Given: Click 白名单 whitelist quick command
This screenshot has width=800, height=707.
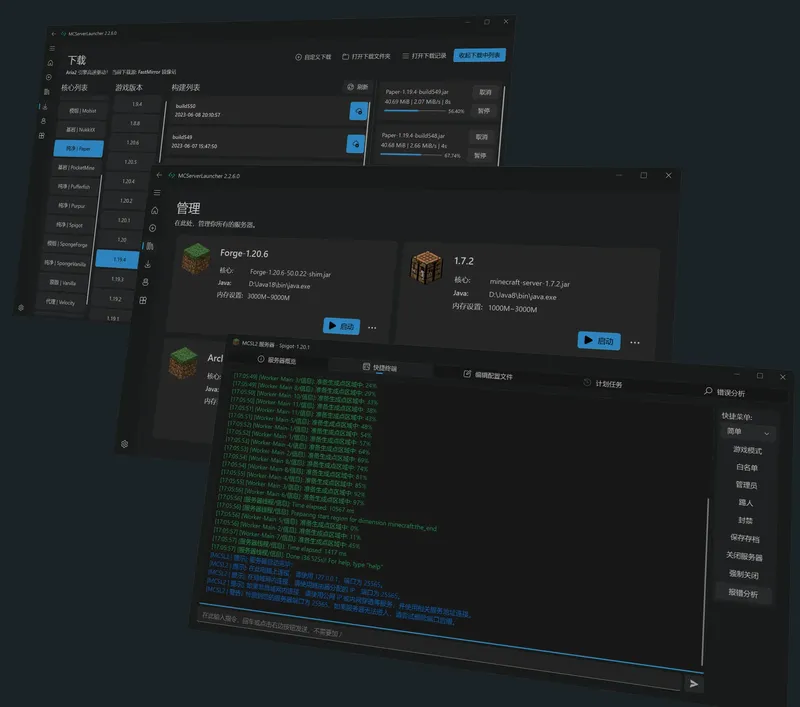Looking at the screenshot, I should coord(747,467).
